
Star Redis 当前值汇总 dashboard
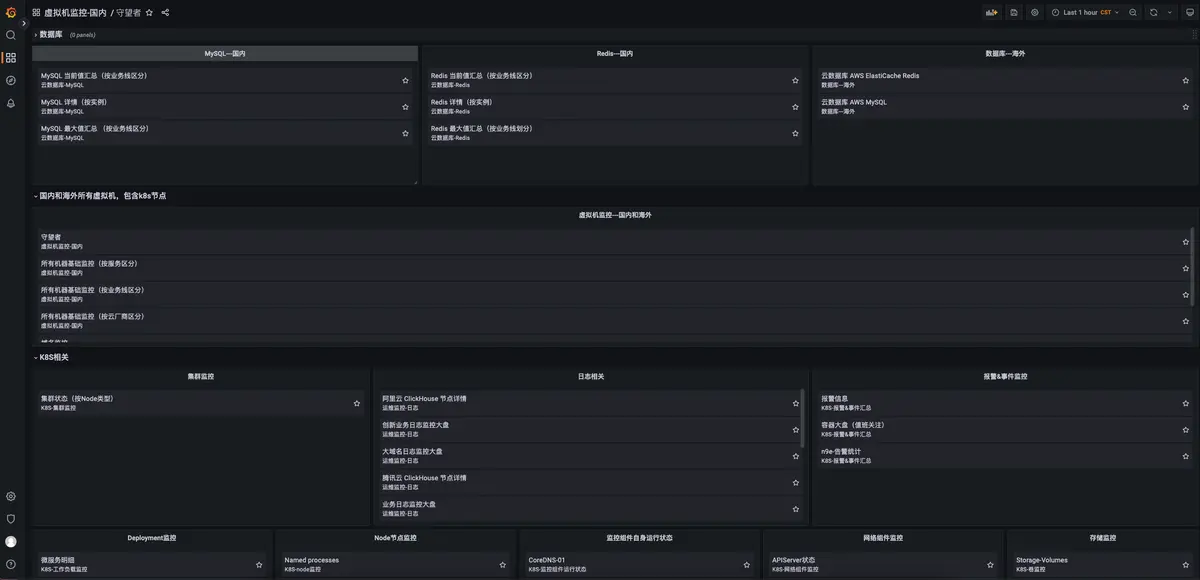pyautogui.click(x=796, y=80)
